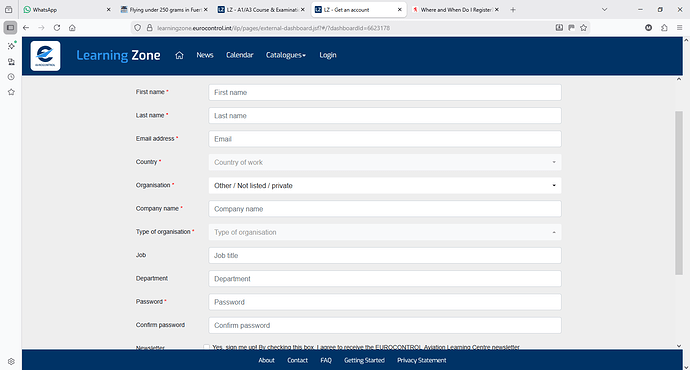The height and width of the screenshot is (370, 690).
Task: Open browser home page icon
Action: coord(72,28)
